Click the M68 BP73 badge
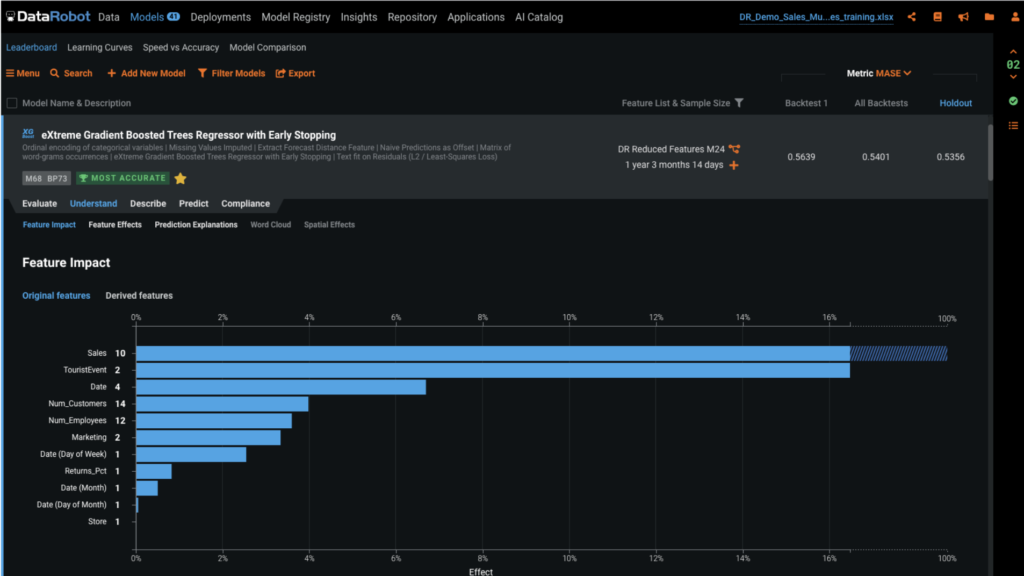The image size is (1024, 576). (46, 178)
